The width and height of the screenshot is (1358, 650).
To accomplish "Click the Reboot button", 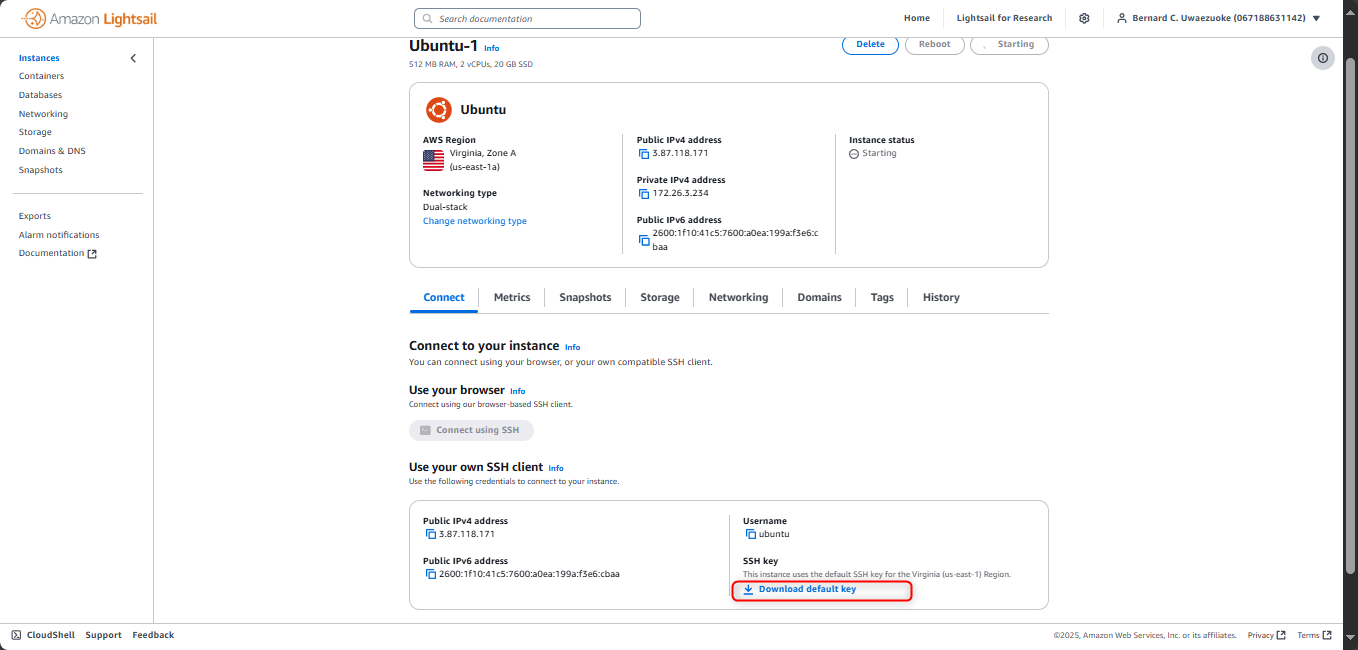I will pos(935,44).
